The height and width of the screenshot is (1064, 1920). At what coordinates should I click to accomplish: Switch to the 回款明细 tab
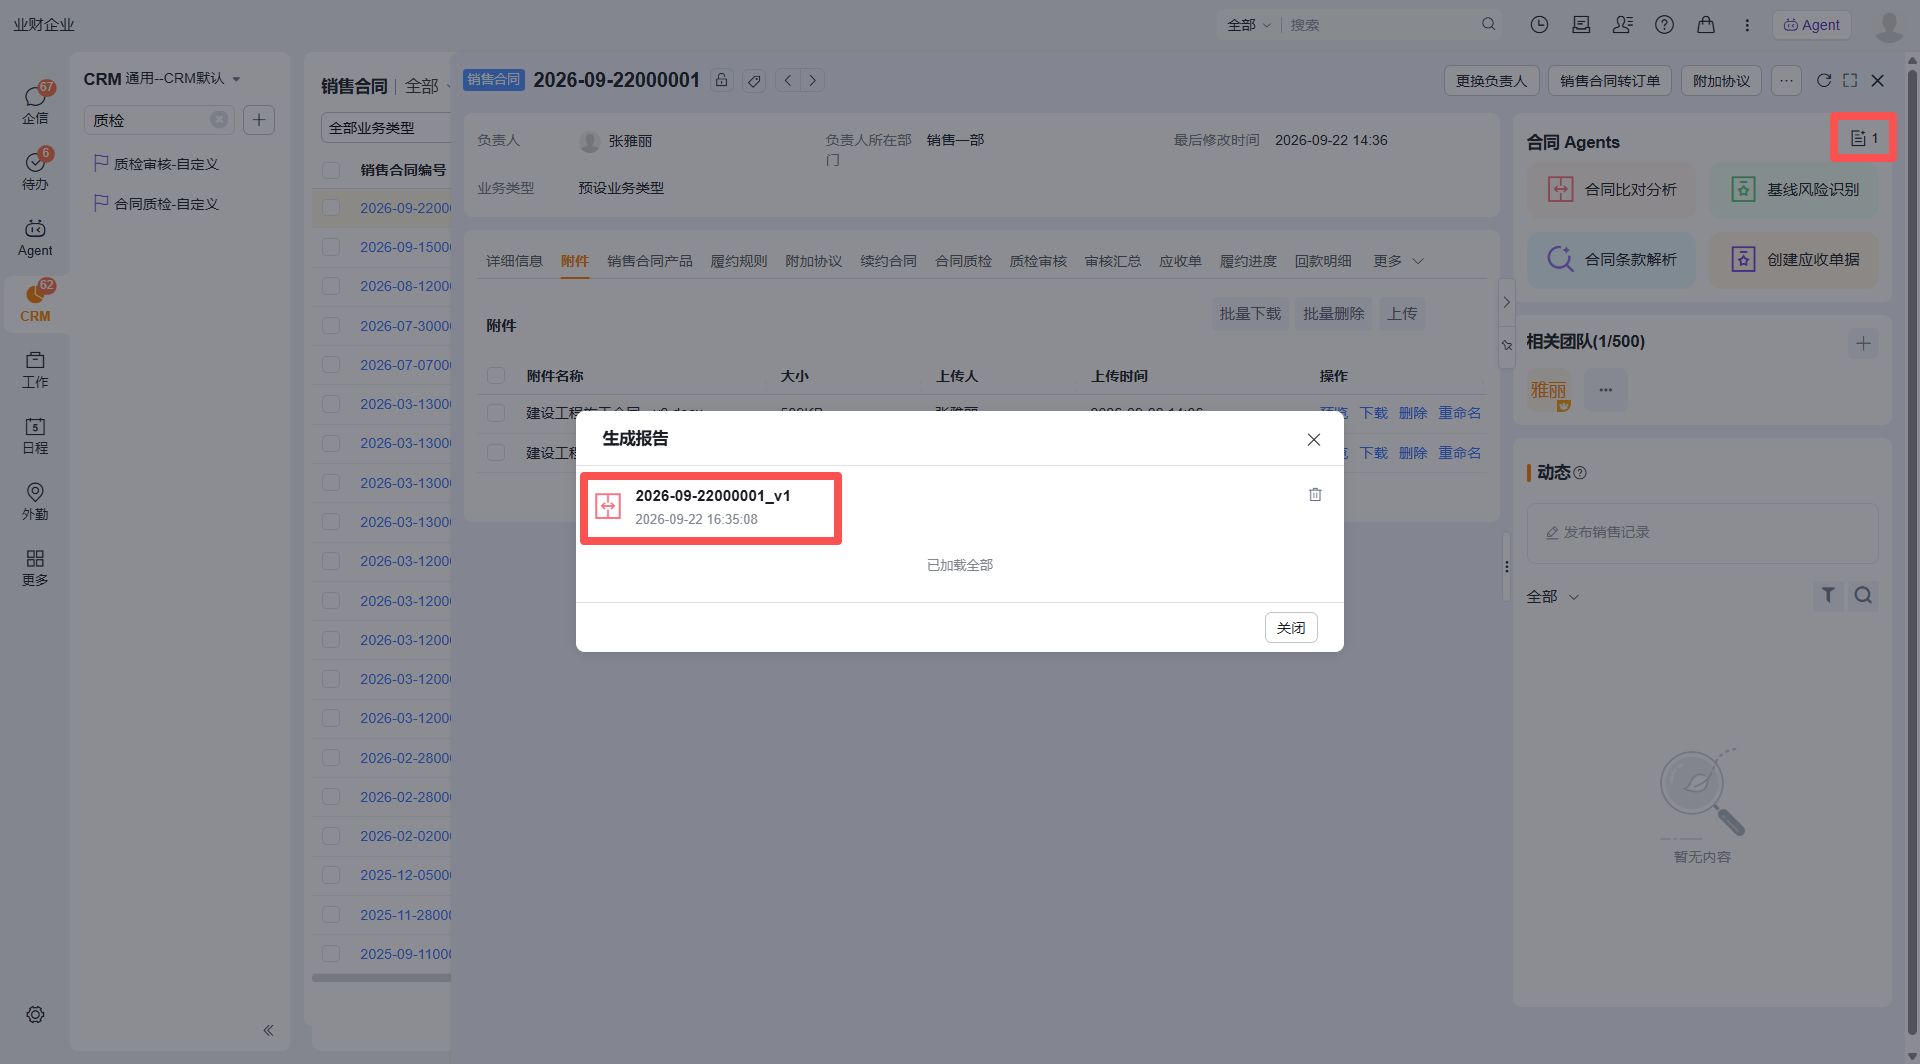(x=1323, y=261)
